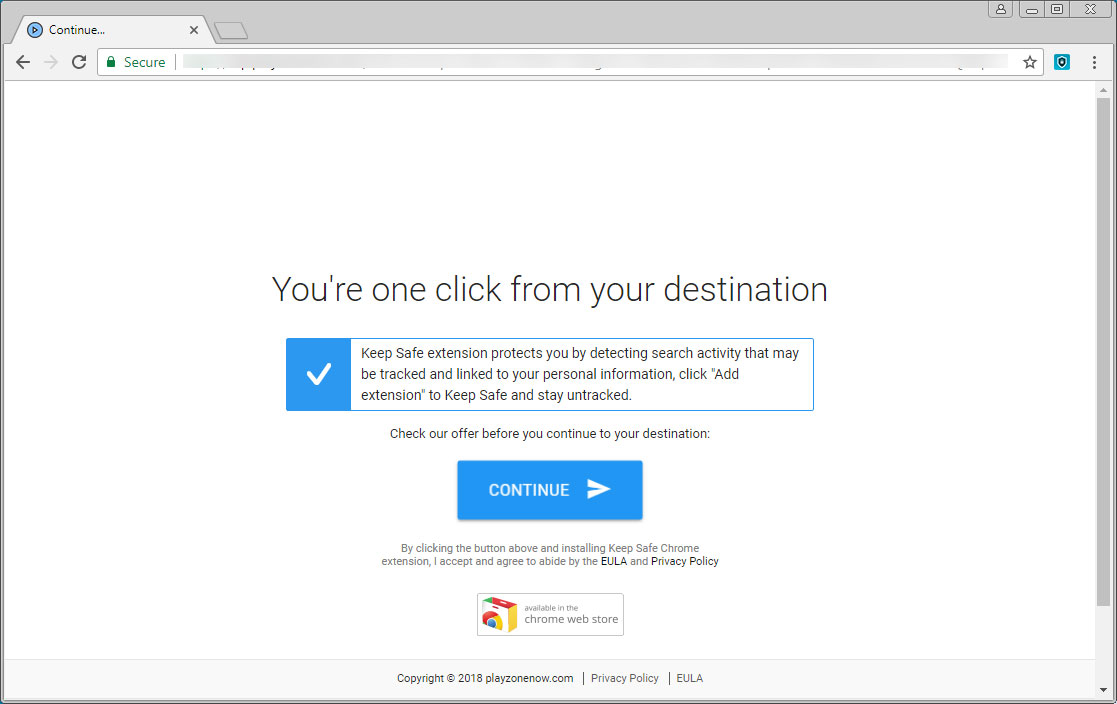Click the user profile icon in the title bar
Image resolution: width=1117 pixels, height=704 pixels.
coord(1001,9)
